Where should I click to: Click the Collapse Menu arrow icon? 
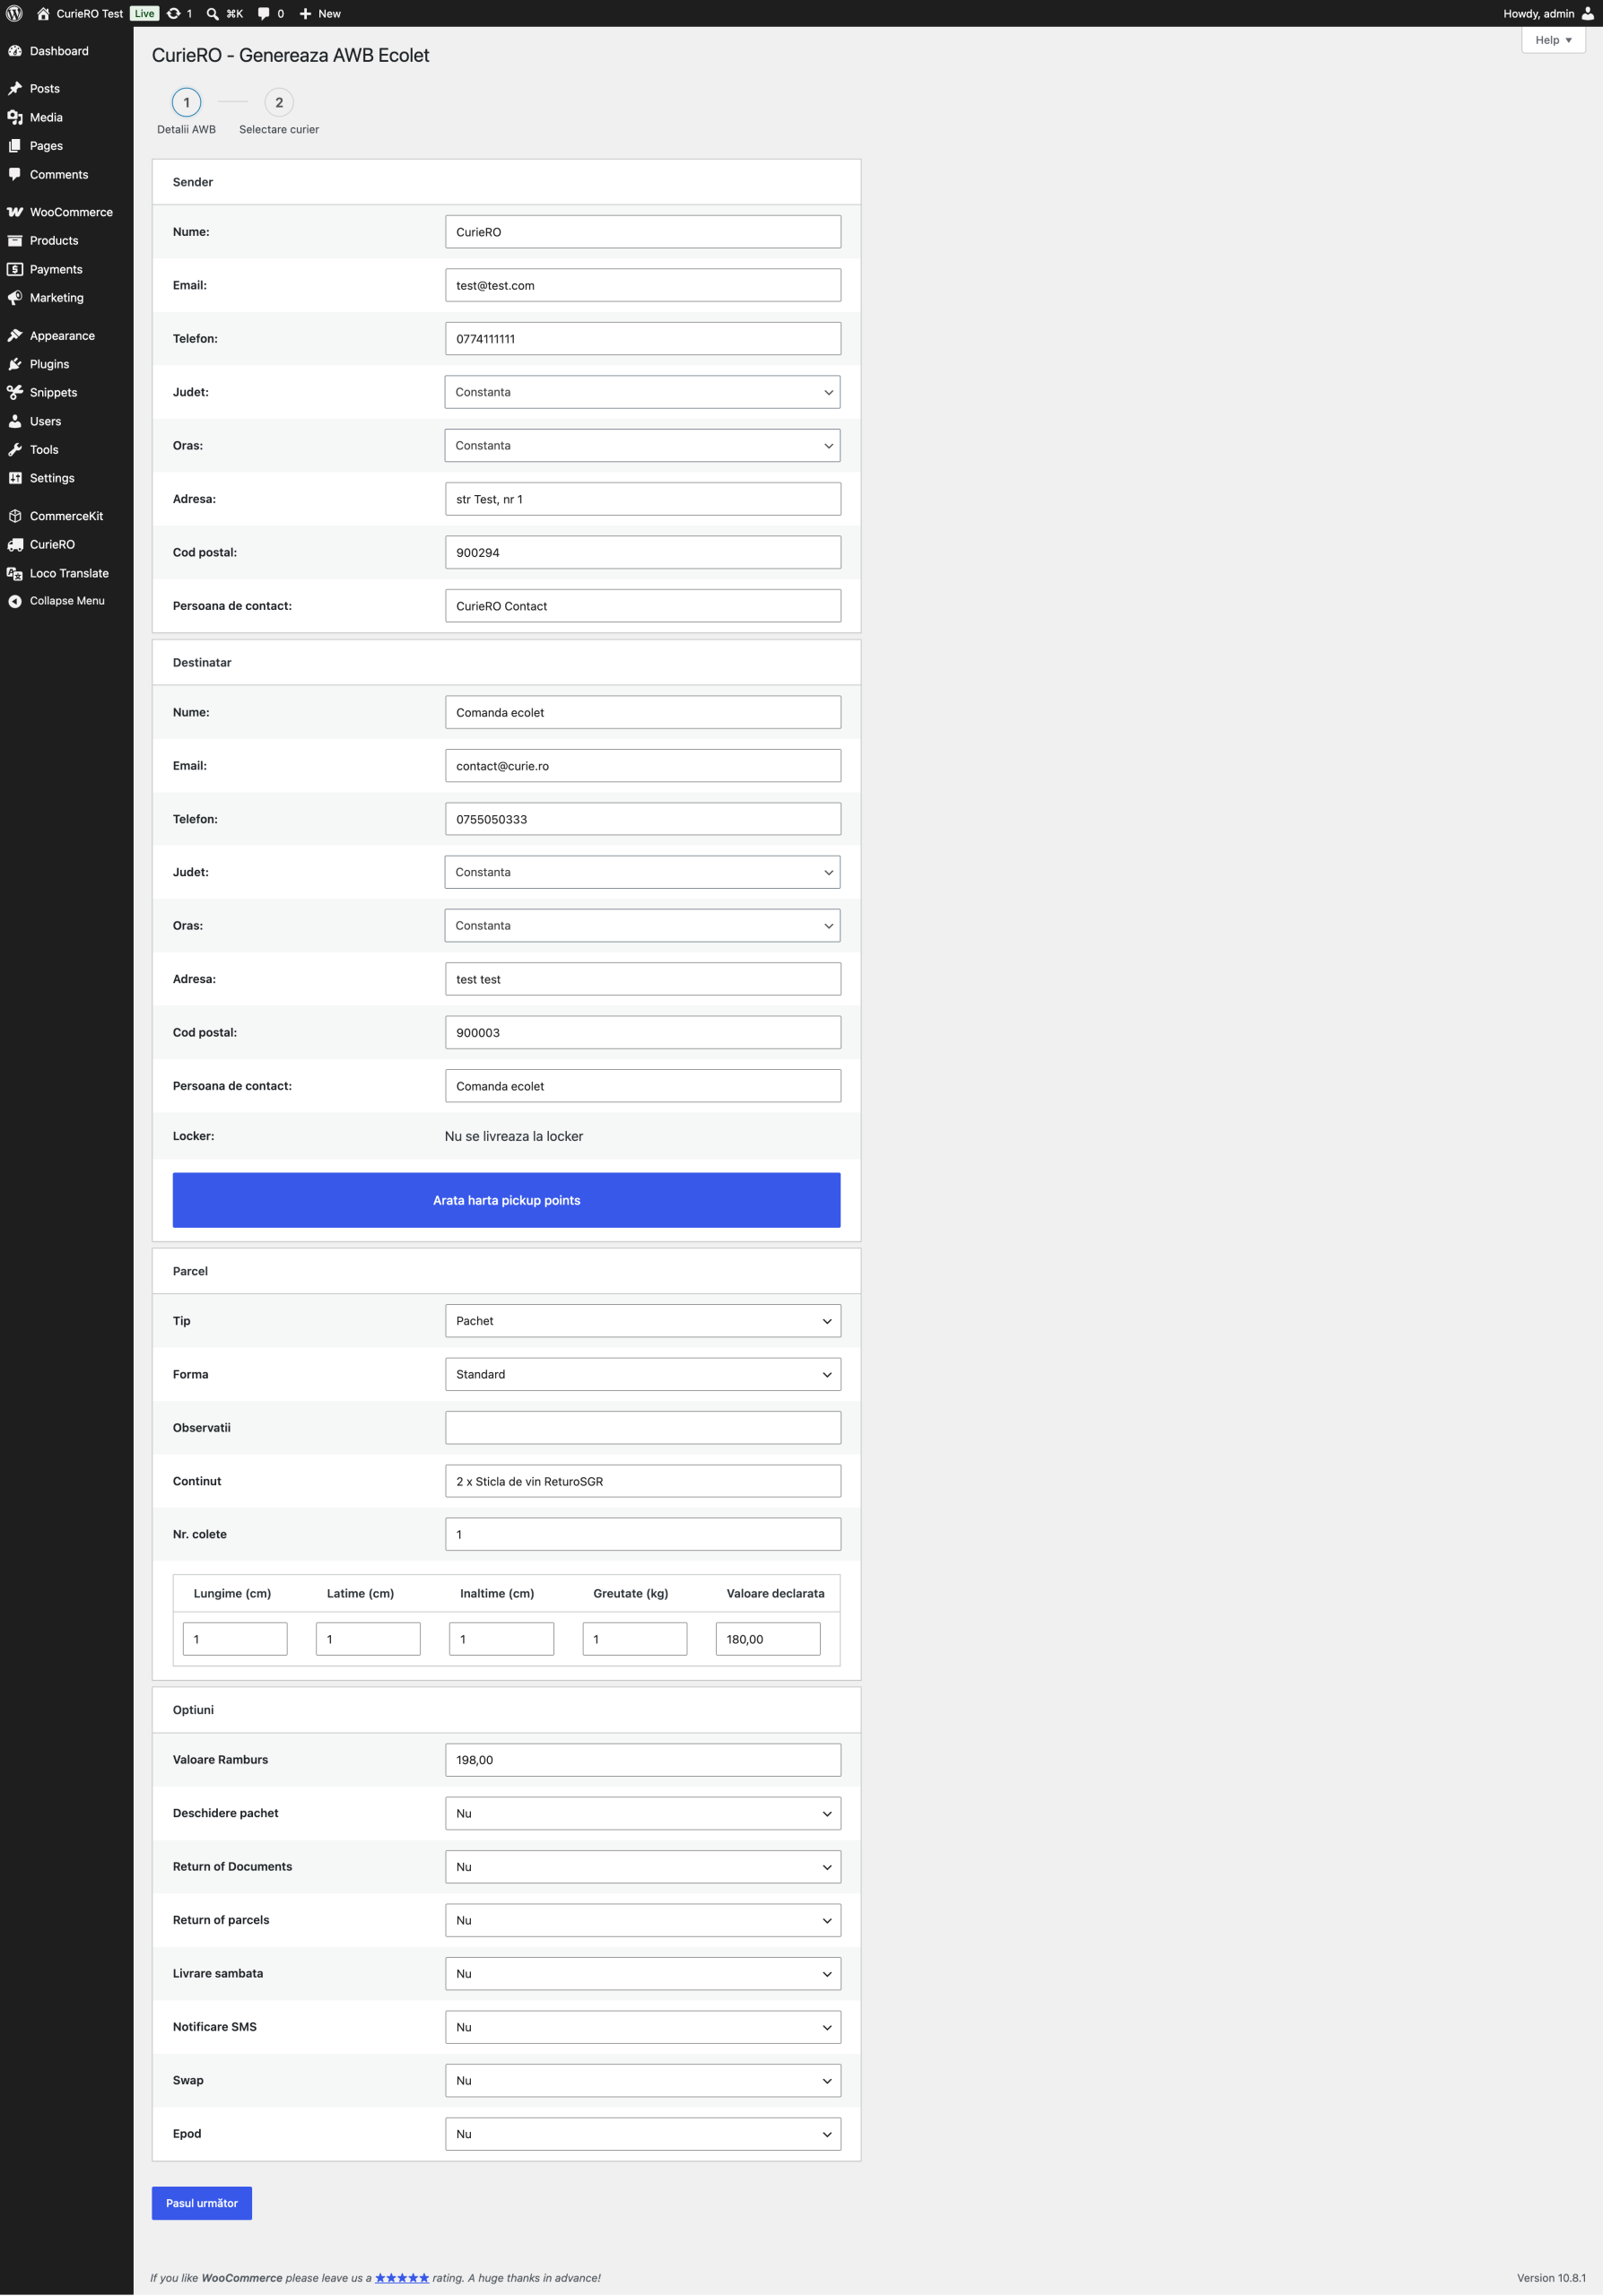pos(15,601)
